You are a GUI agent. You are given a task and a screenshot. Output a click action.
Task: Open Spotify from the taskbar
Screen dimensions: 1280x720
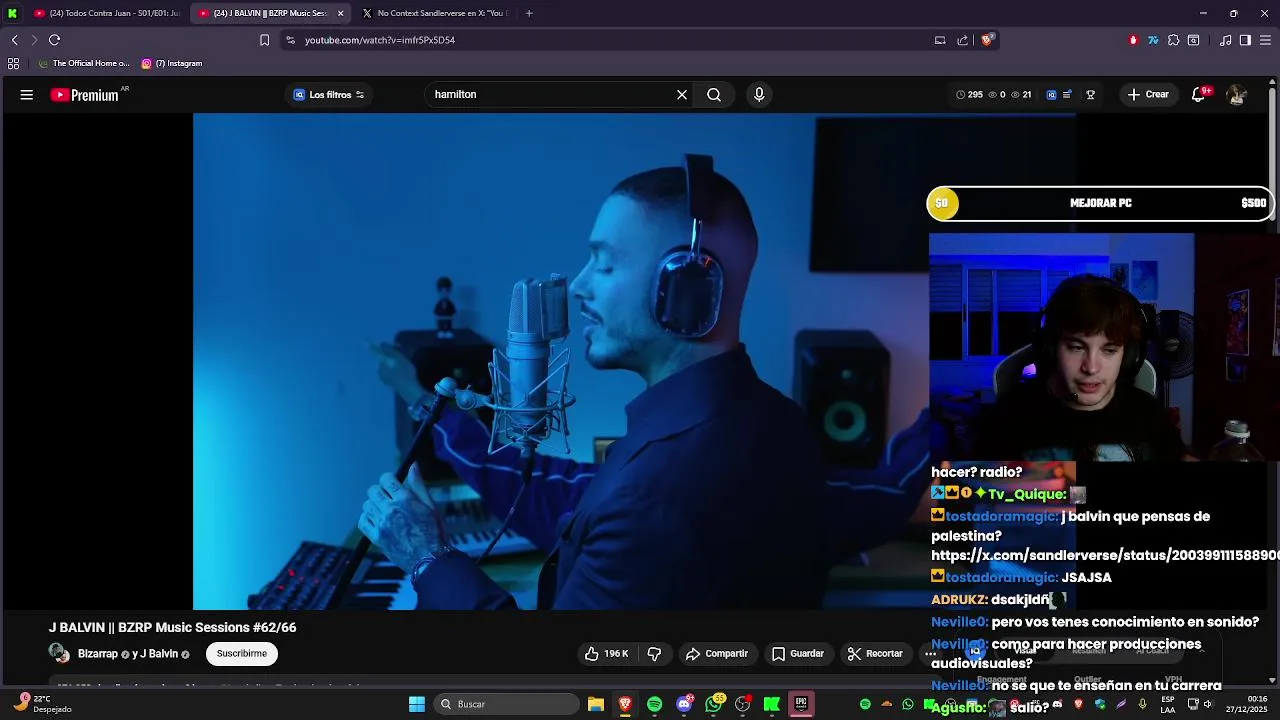point(654,704)
